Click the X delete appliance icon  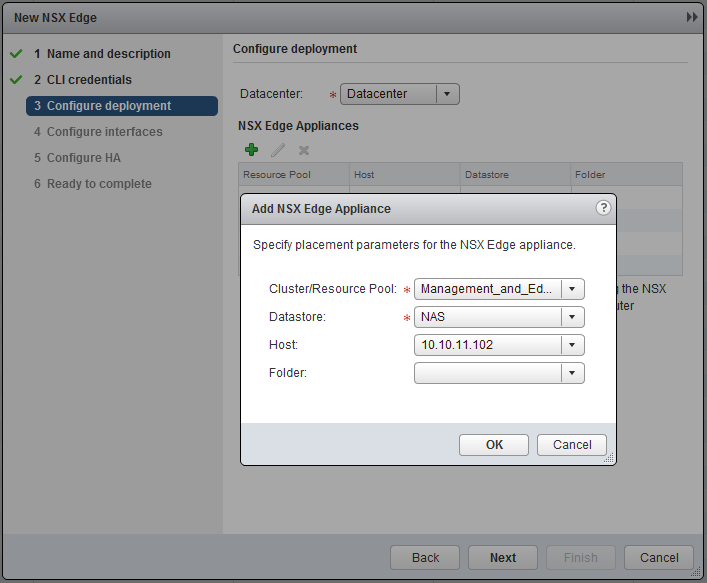304,150
